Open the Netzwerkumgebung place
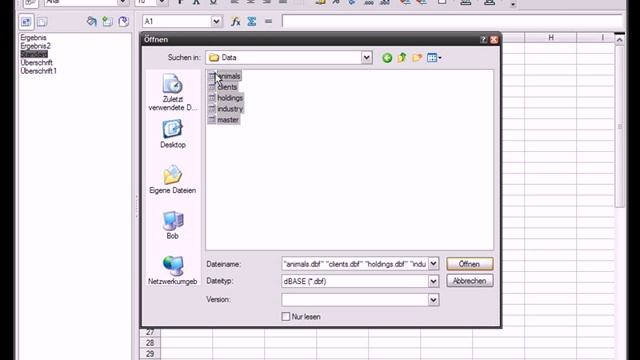The image size is (640, 360). pos(173,270)
